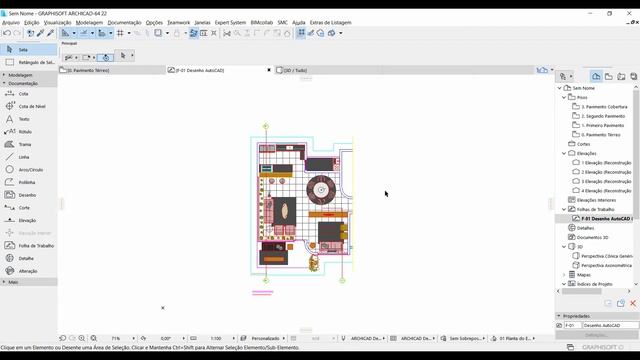Open the Visualização menu
The height and width of the screenshot is (360, 640).
[x=58, y=22]
